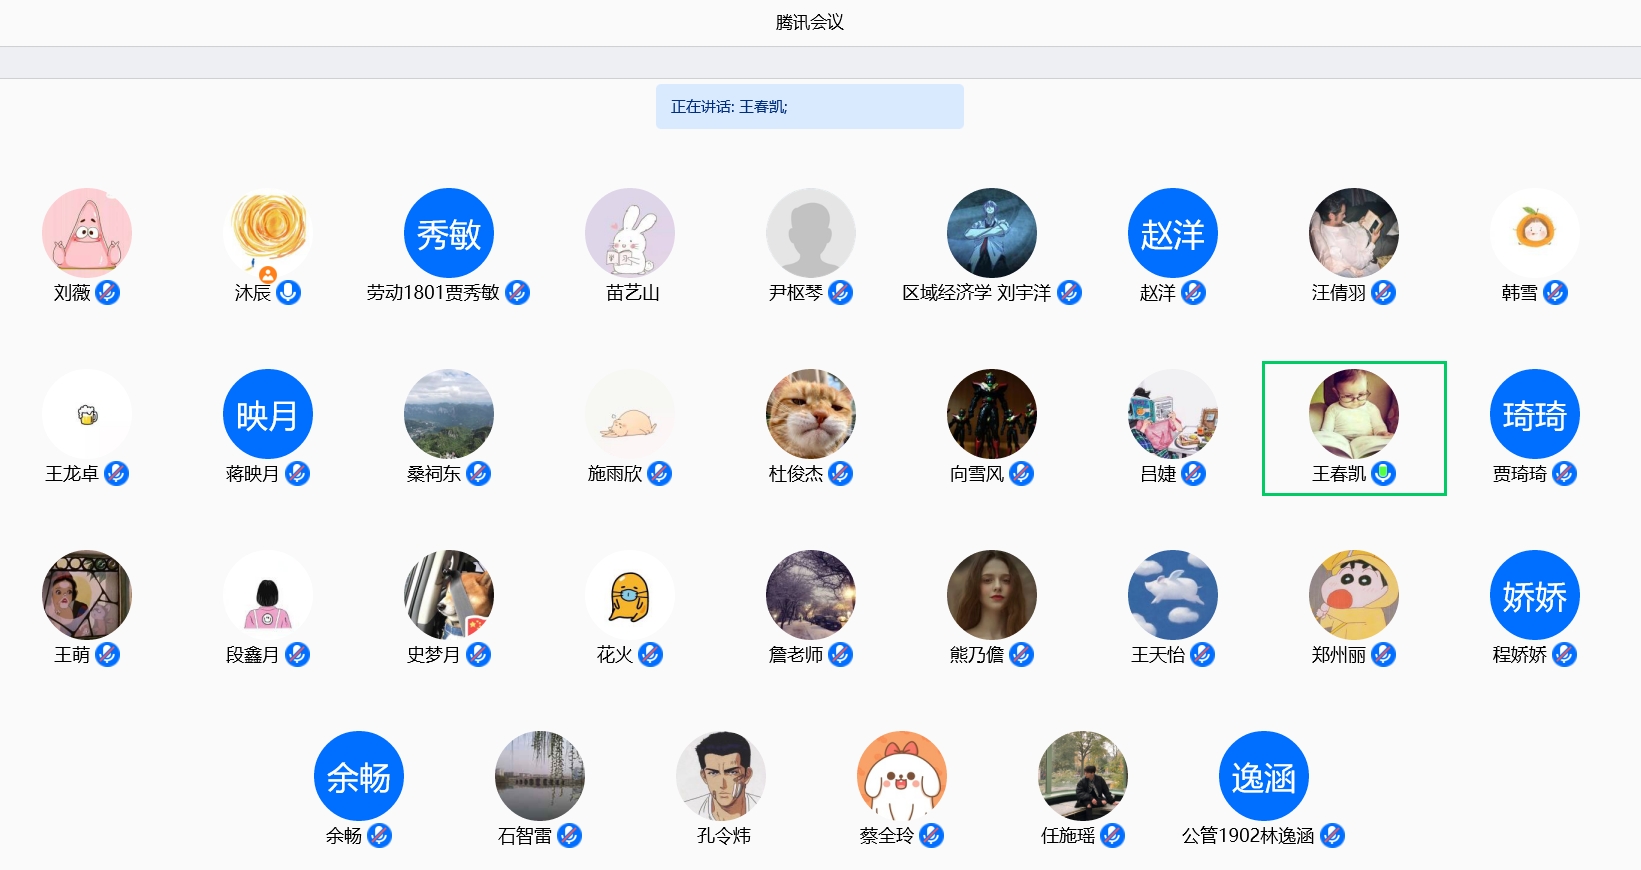The image size is (1641, 870).
Task: Click the muted mic icon next to 石智雷
Action: 569,836
